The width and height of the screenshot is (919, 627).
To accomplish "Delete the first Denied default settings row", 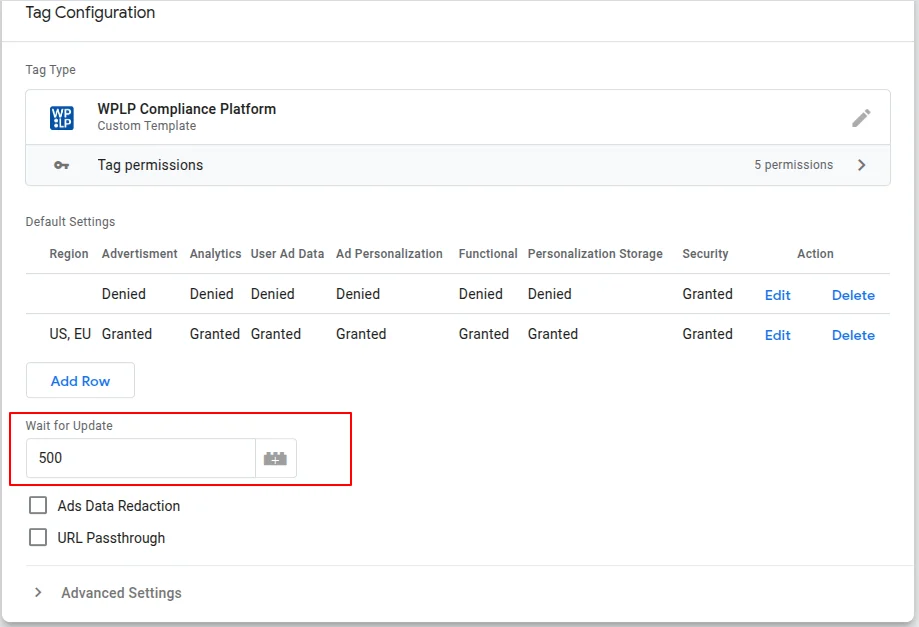I will coord(852,294).
